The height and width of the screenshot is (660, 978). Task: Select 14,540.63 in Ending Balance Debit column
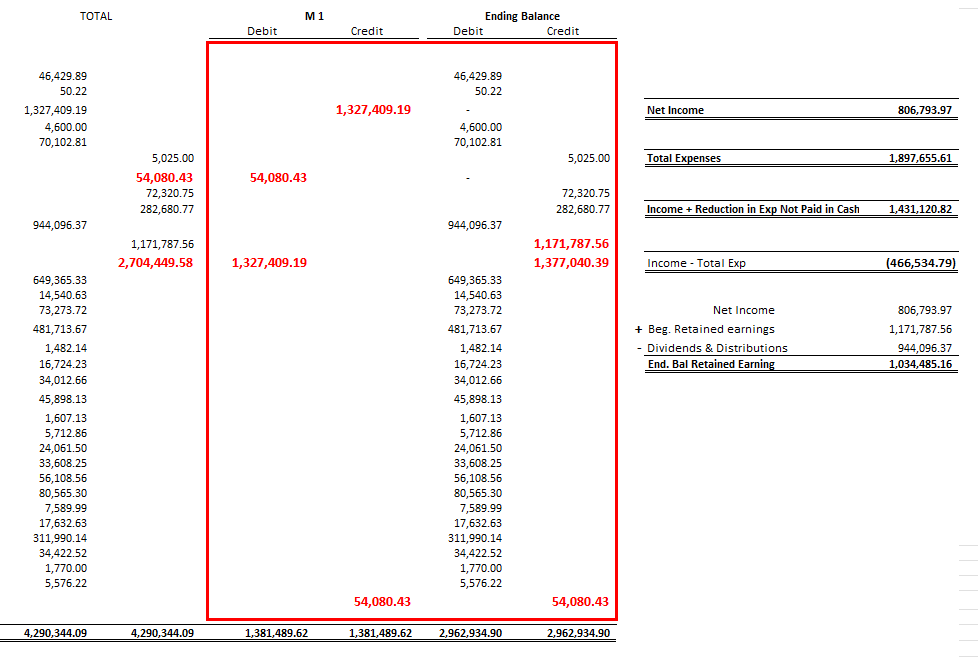point(478,295)
